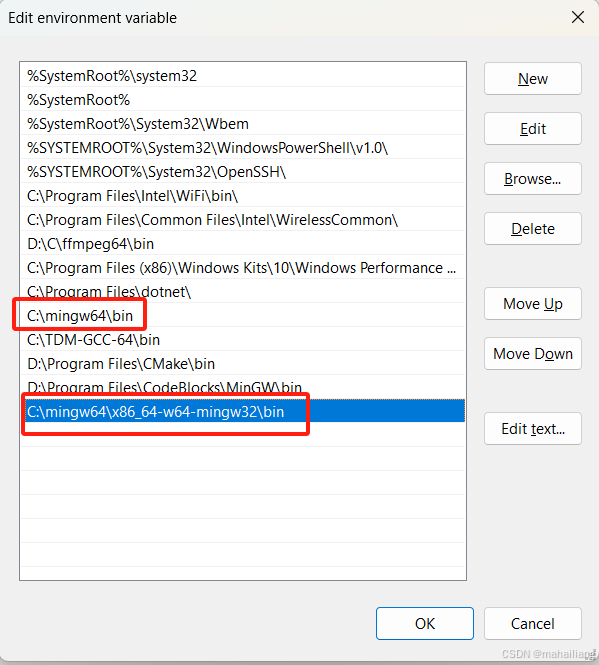The width and height of the screenshot is (599, 665).
Task: Select the CodeBlocks\MinGW\bin path row
Action: point(243,388)
